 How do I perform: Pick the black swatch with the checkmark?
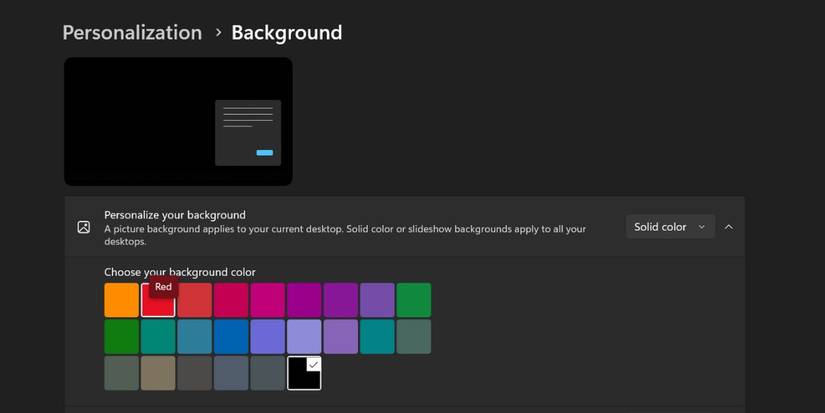[304, 373]
